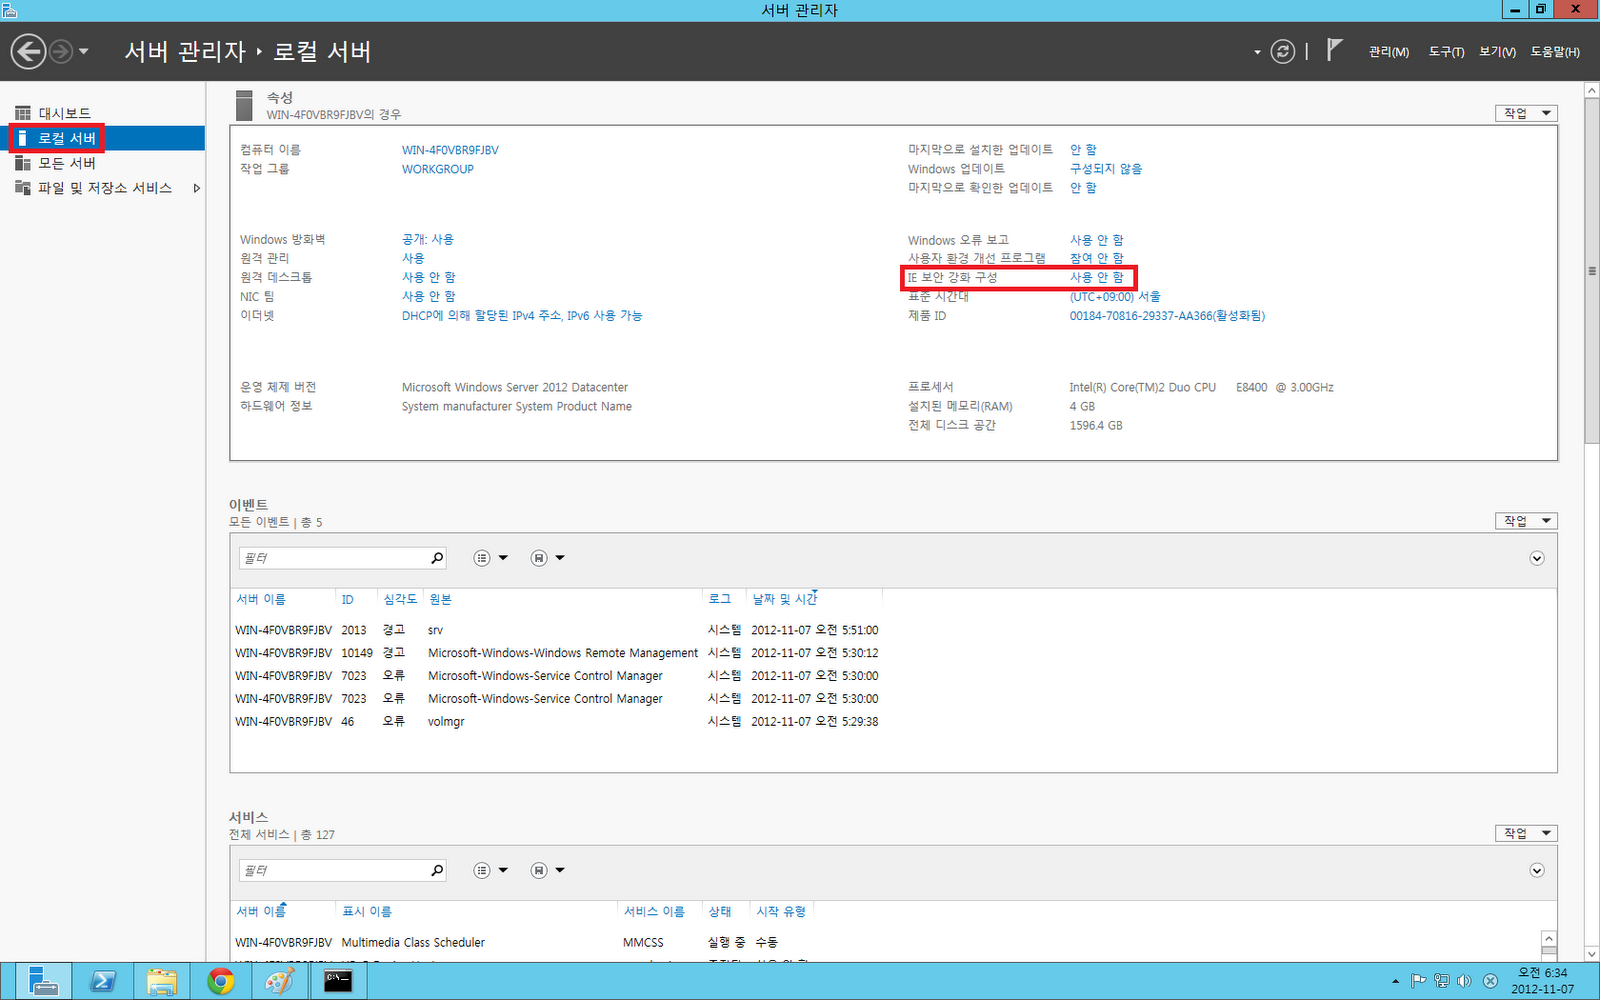Click the 제품 ID link 00184-70816-29337-AA366

(x=1167, y=315)
